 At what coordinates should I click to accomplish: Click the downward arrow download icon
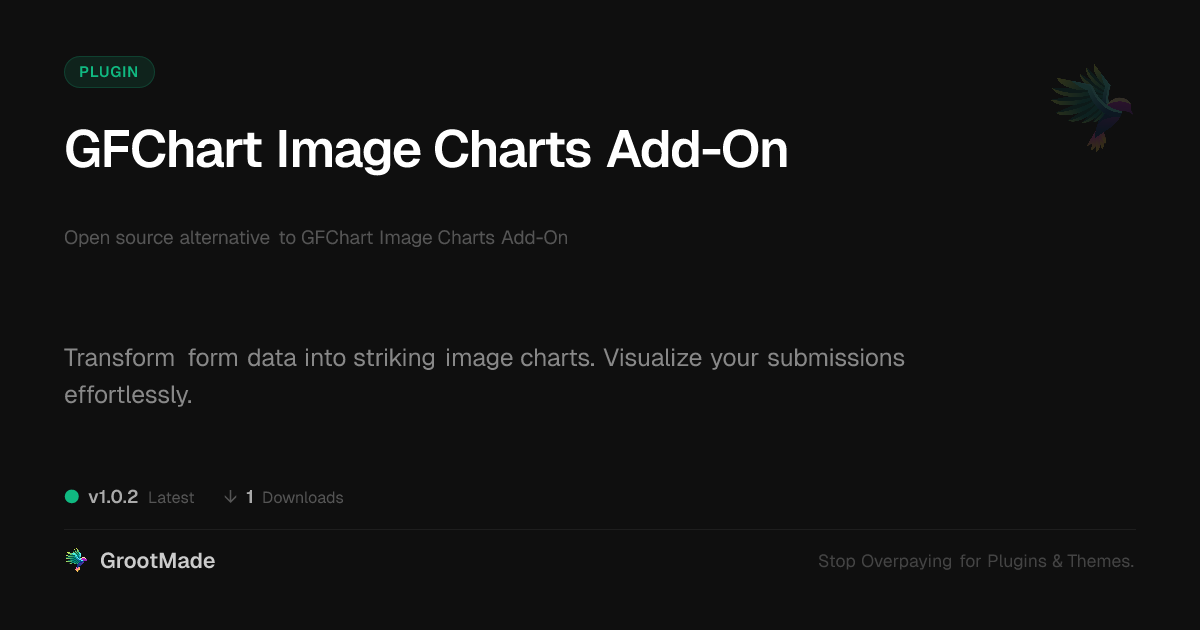[230, 497]
